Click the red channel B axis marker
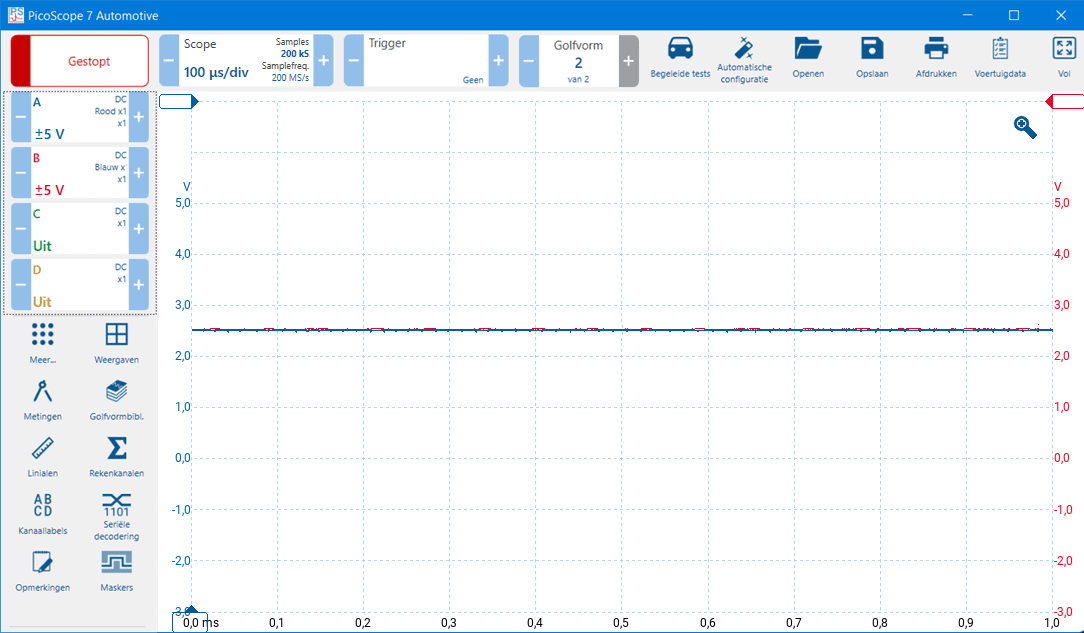1084x633 pixels. click(x=1065, y=101)
